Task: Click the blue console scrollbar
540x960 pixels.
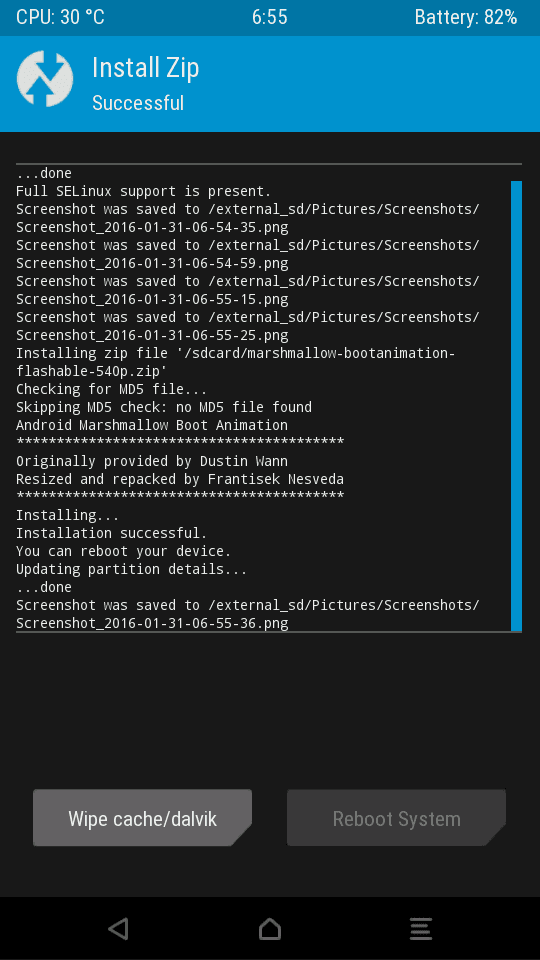Action: (516, 406)
